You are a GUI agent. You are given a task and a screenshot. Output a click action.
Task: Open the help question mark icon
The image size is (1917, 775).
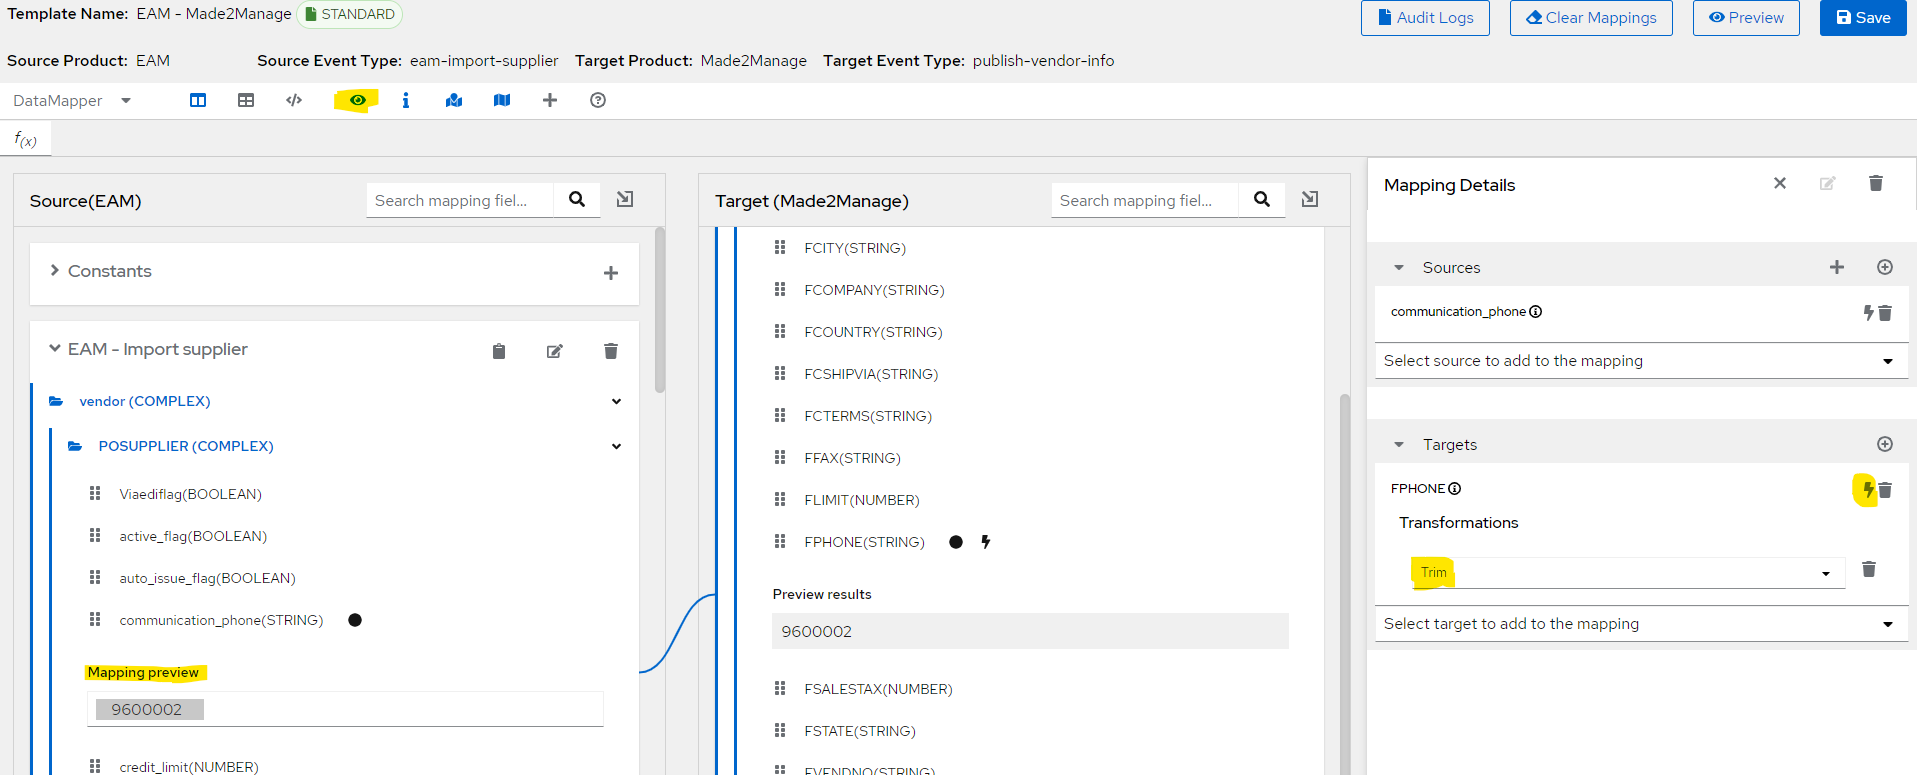coord(598,100)
